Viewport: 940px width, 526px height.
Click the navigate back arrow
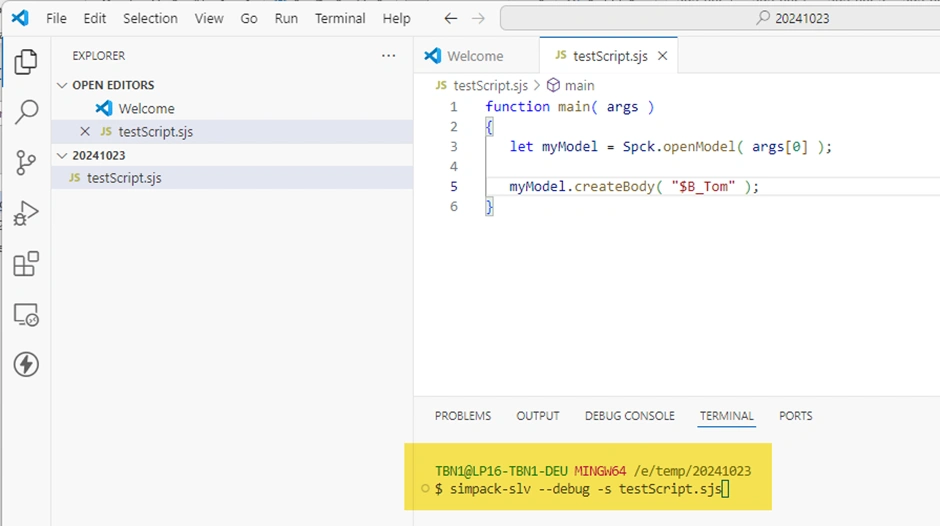point(450,18)
